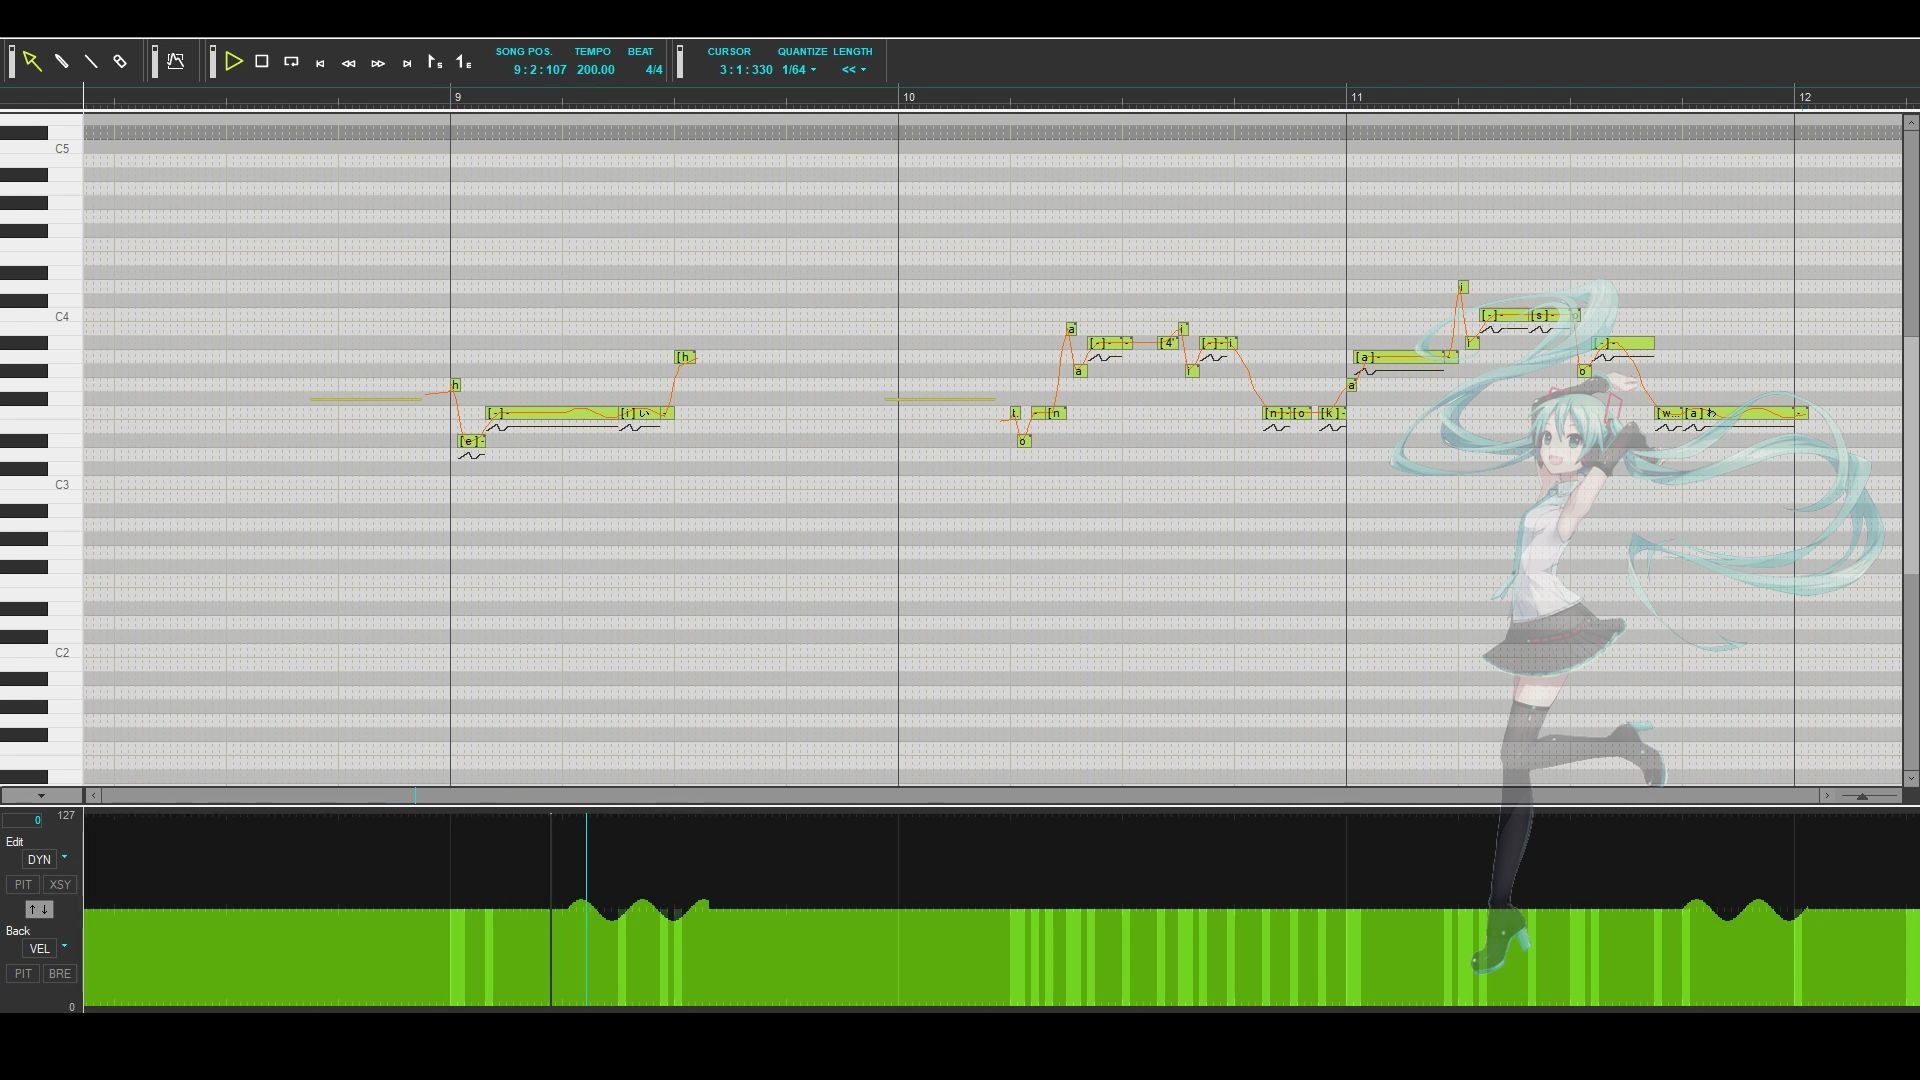Open the Length dropdown
Screen dimensions: 1920x1080
click(854, 70)
